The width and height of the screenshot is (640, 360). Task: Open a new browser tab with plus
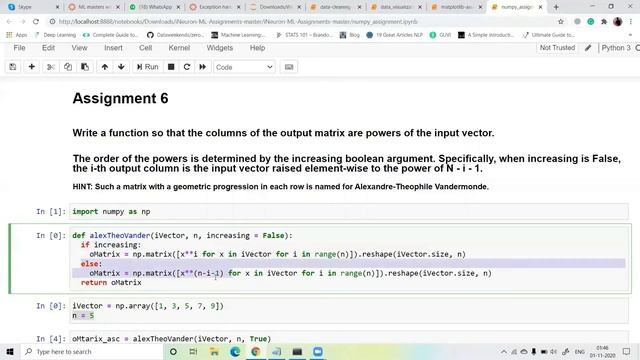556,7
